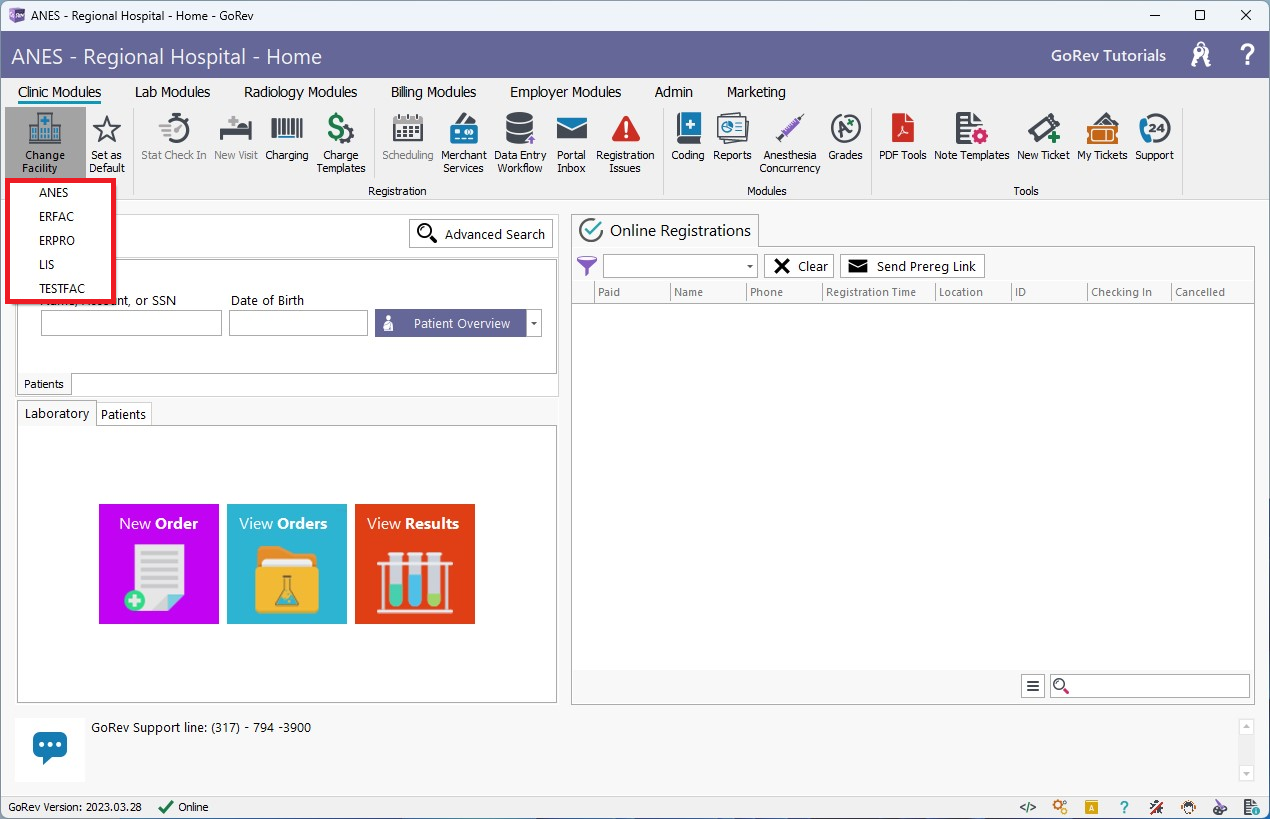Click the help question mark in header
The width and height of the screenshot is (1270, 819).
click(x=1247, y=55)
